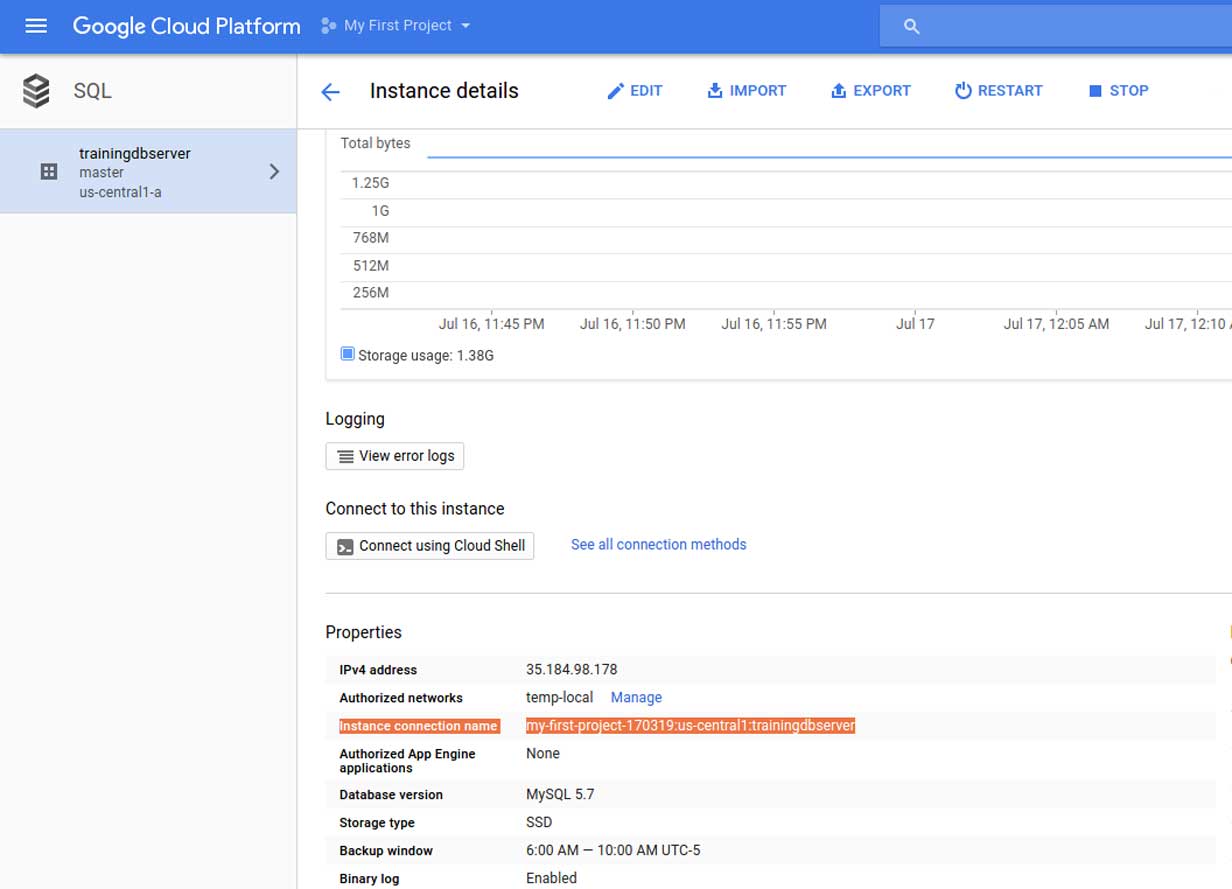Click the highlighted instance connection name value
Viewport: 1232px width, 889px height.
click(691, 726)
